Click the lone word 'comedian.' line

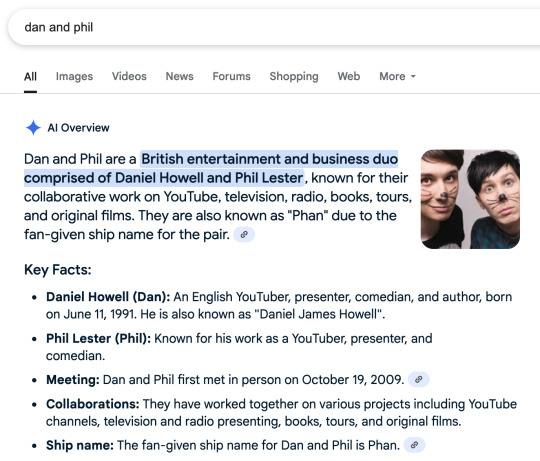pyautogui.click(x=75, y=356)
